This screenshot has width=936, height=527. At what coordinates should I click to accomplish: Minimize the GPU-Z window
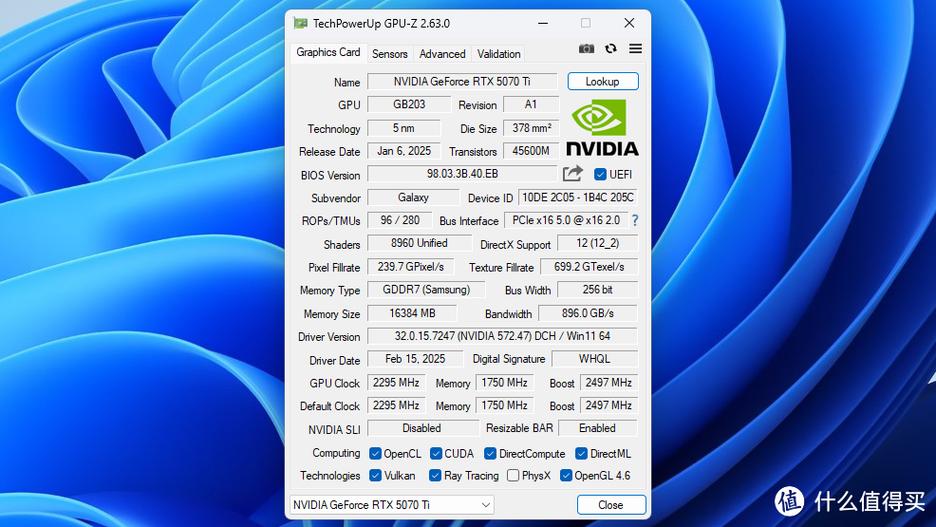coord(542,23)
